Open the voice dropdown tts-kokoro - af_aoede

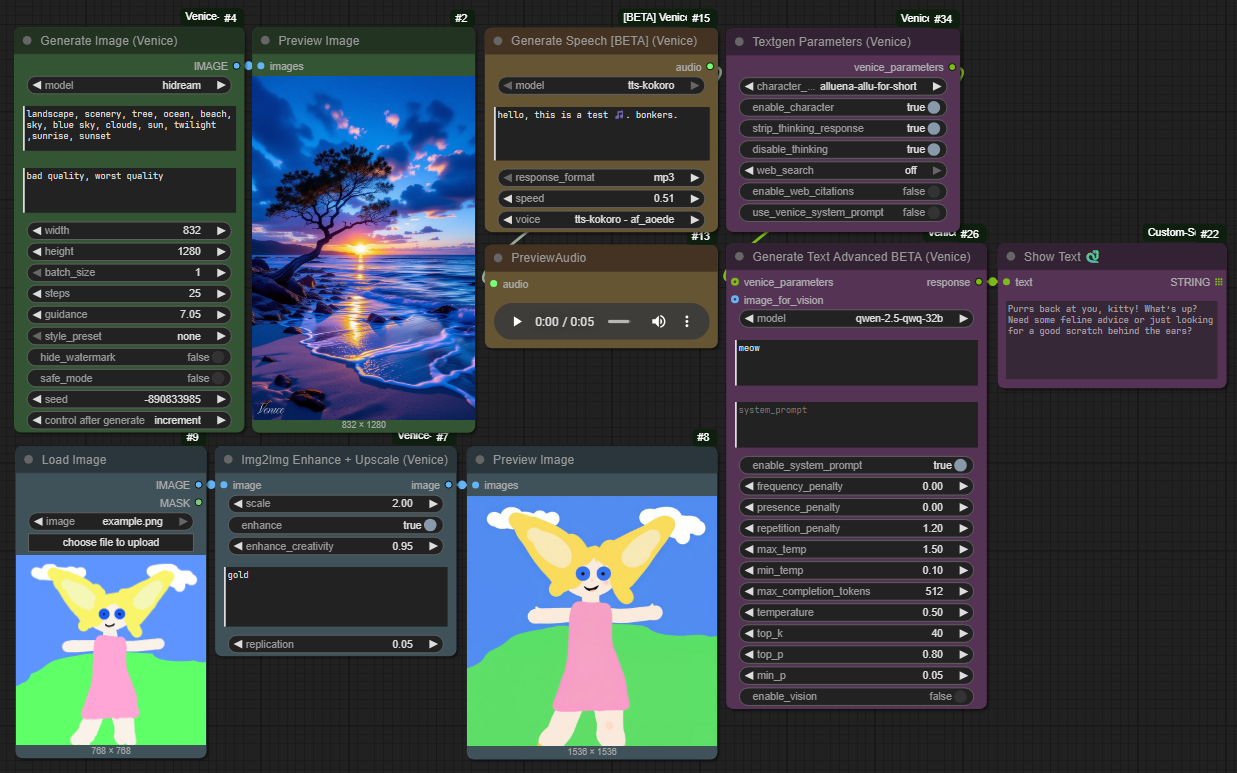click(601, 220)
